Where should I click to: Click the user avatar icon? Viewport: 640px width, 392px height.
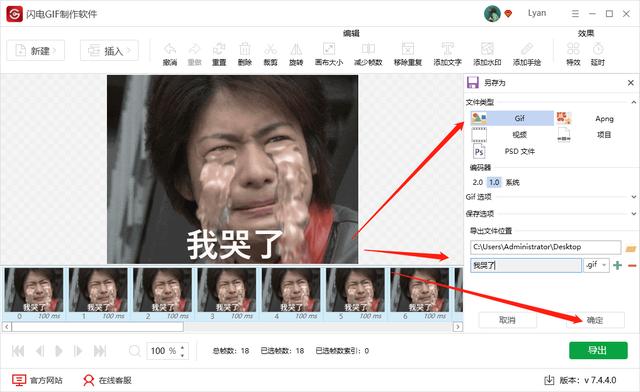point(492,14)
